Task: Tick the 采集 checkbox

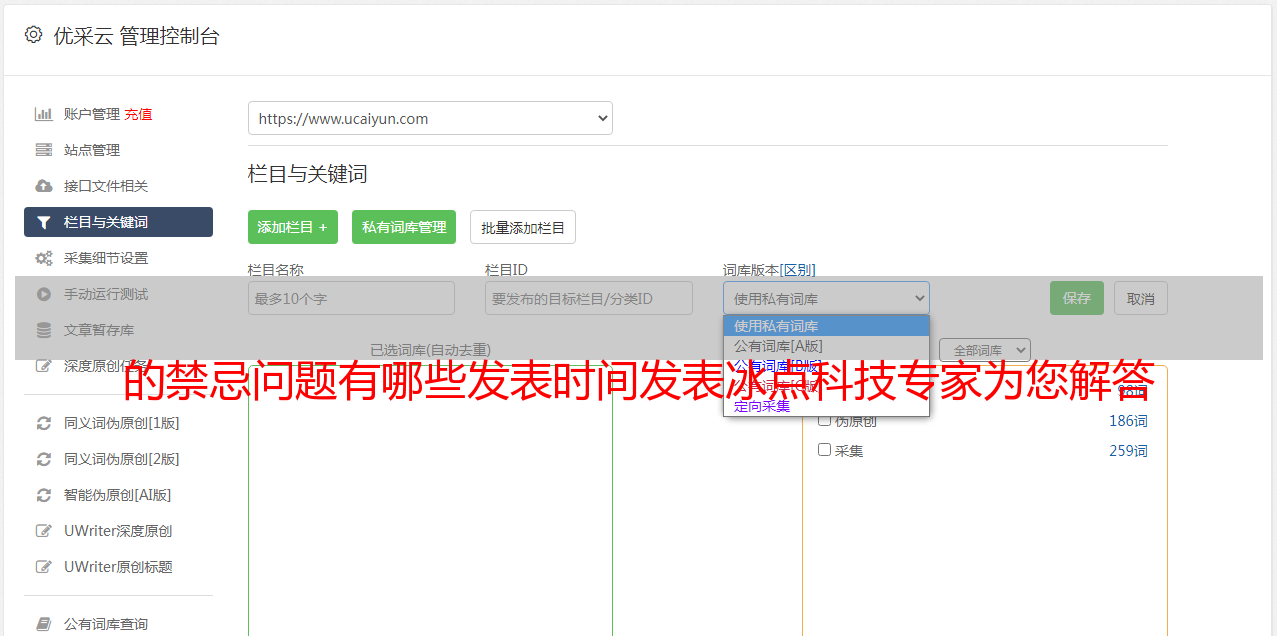Action: tap(825, 450)
